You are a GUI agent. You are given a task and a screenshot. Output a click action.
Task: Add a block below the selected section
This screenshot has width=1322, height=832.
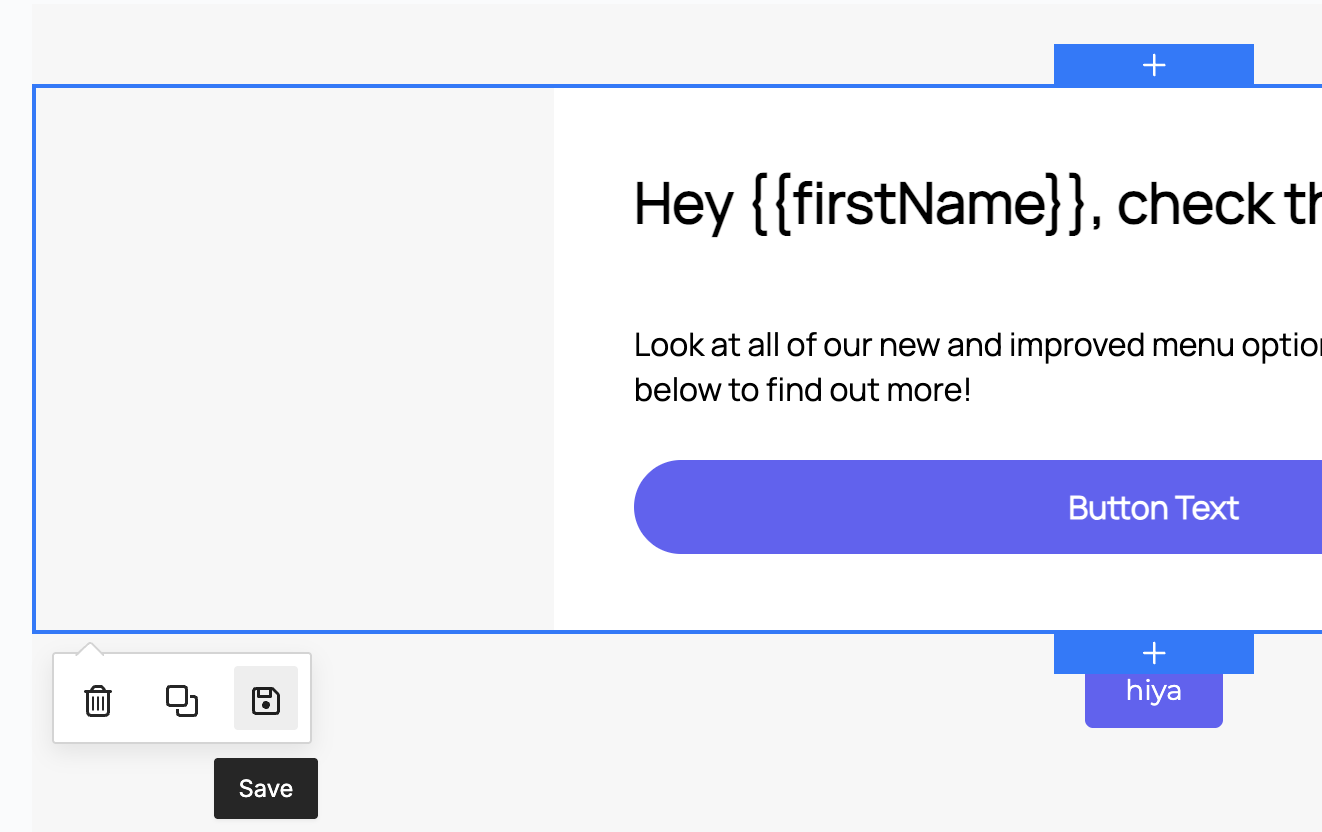[x=1154, y=653]
